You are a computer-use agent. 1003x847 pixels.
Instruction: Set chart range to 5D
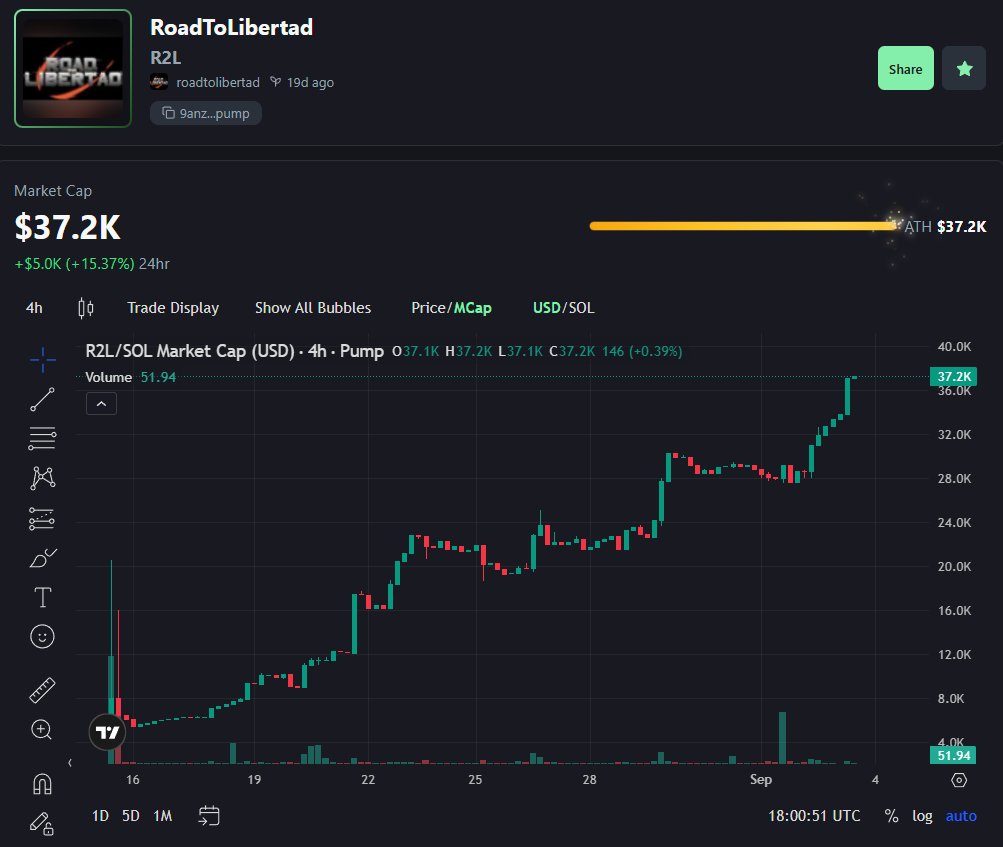coord(130,816)
